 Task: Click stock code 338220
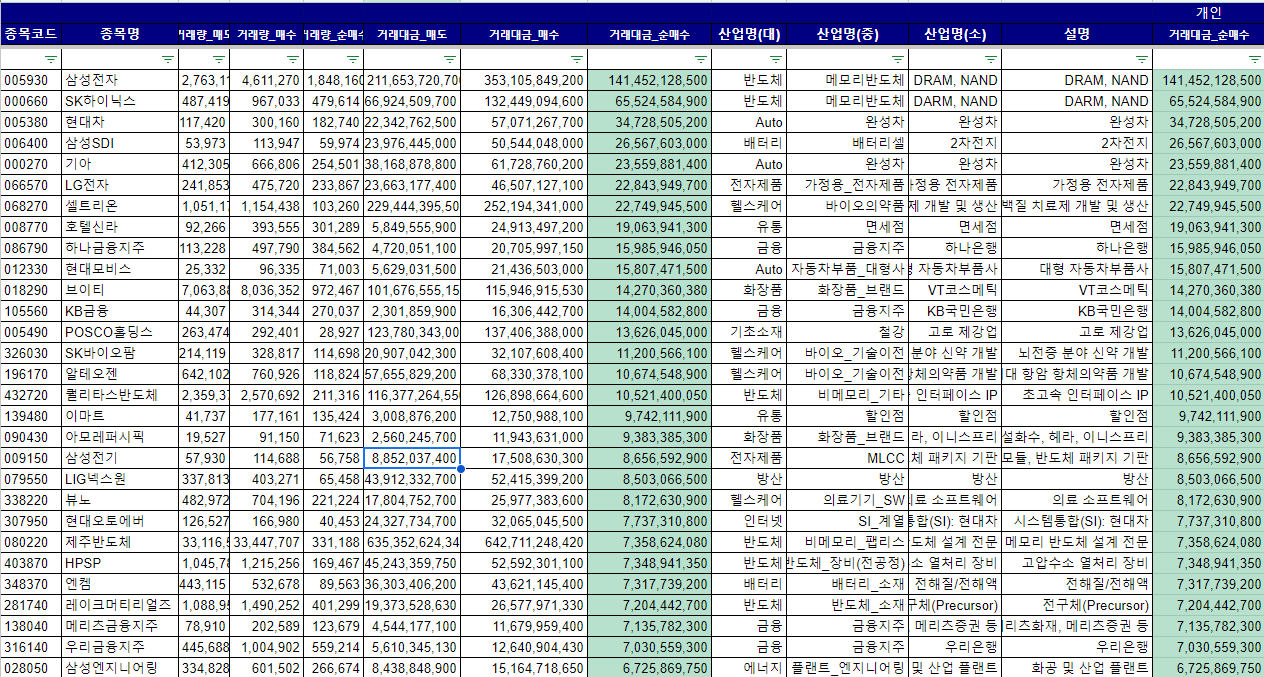click(x=31, y=500)
